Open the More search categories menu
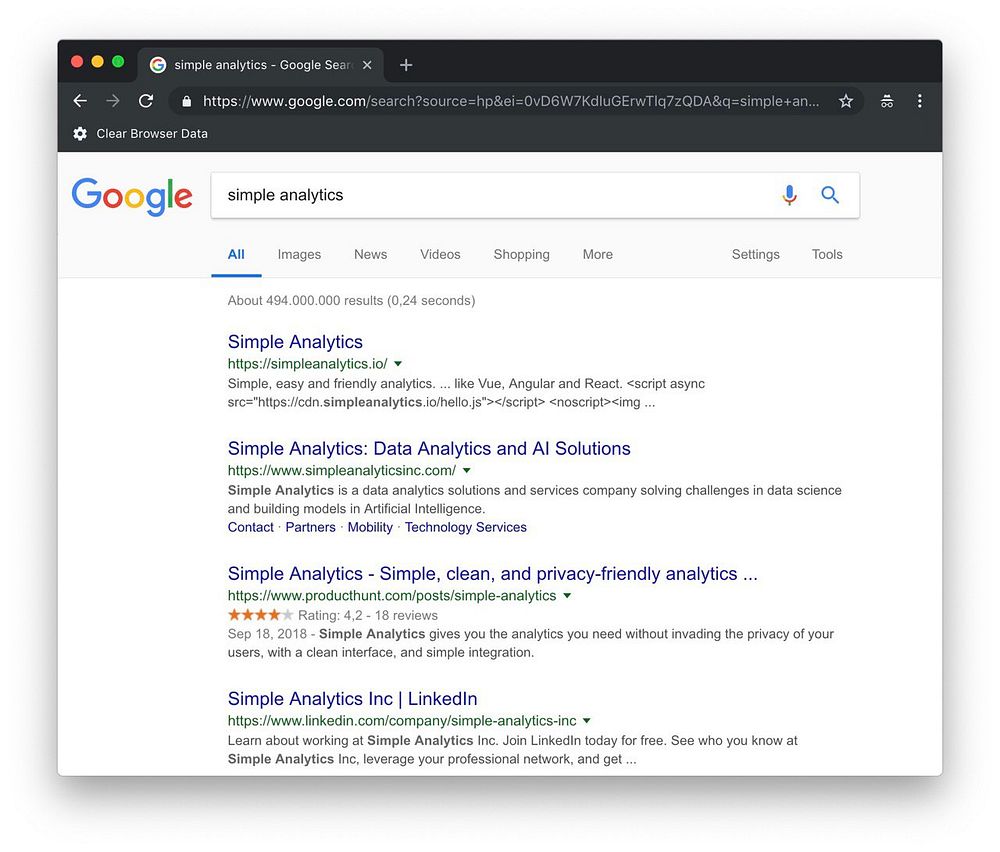The height and width of the screenshot is (852, 1000). pyautogui.click(x=598, y=254)
